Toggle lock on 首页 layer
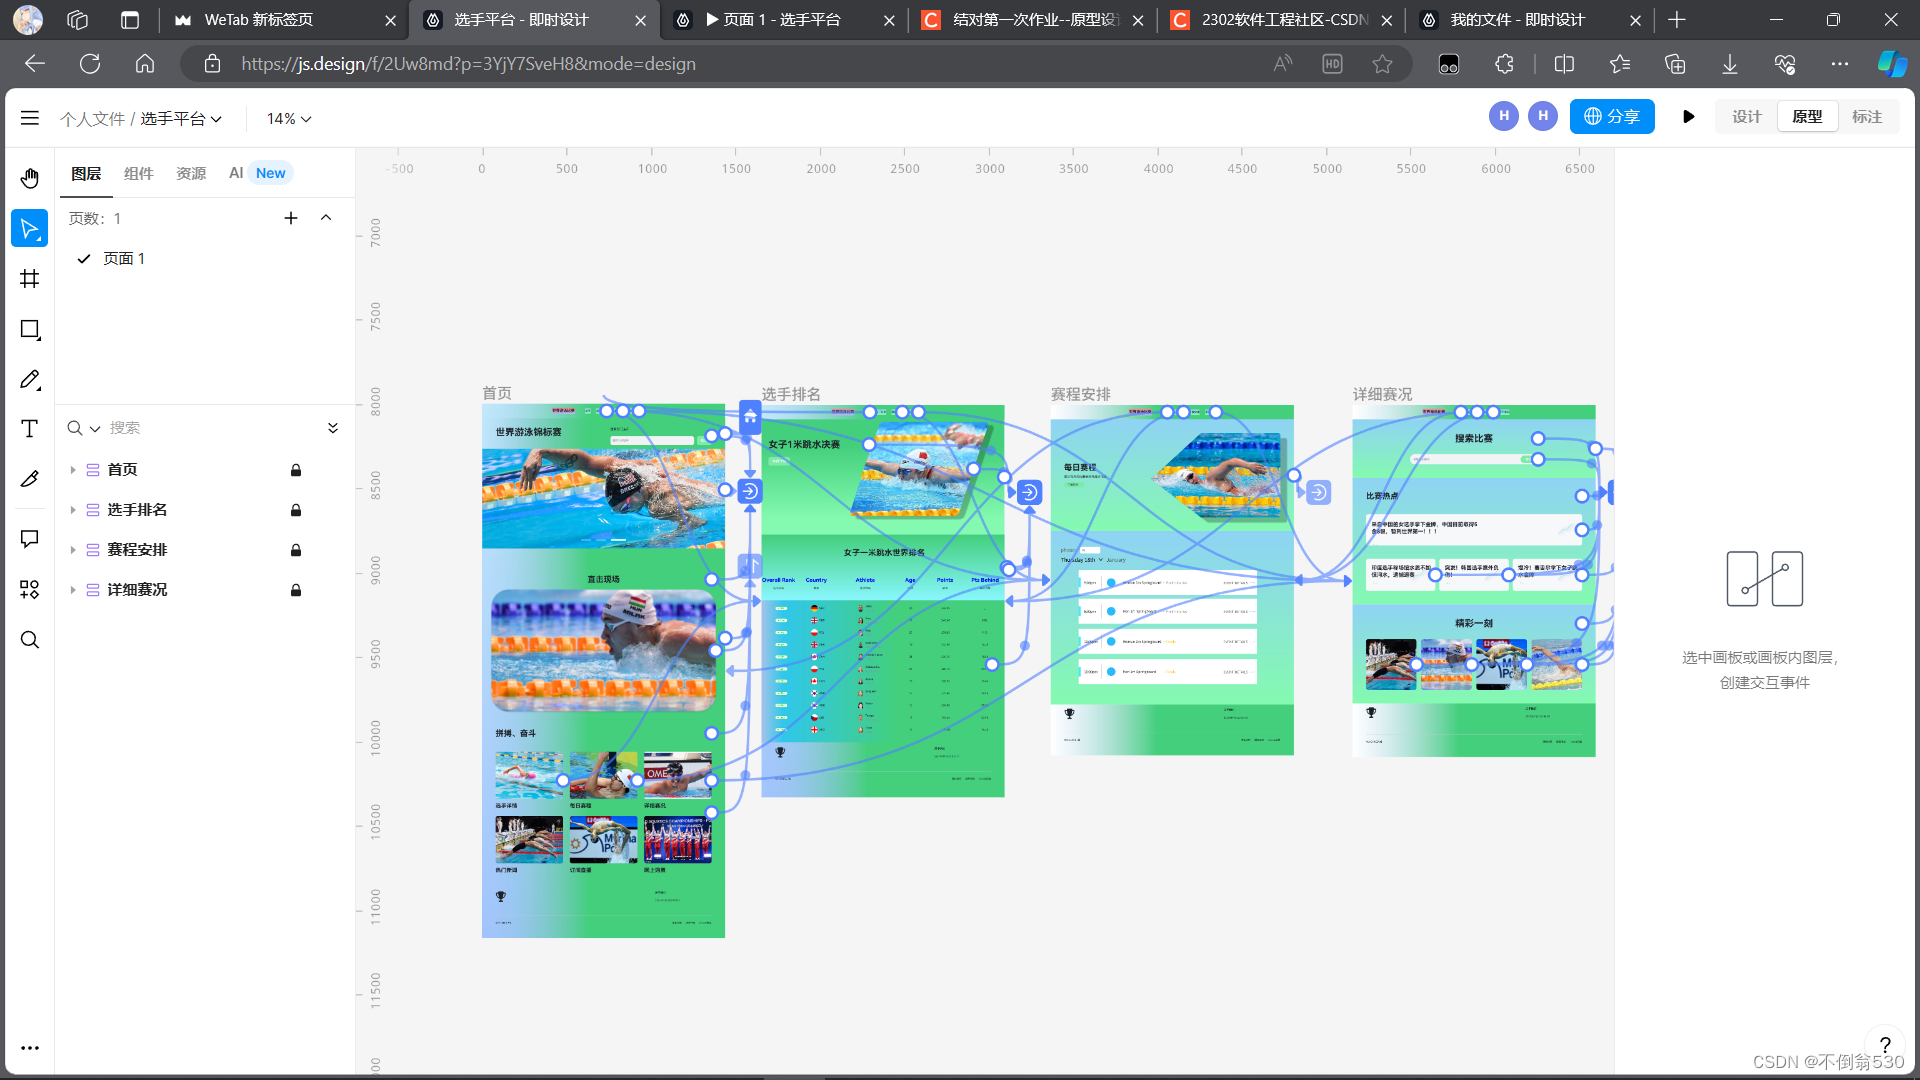Image resolution: width=1920 pixels, height=1080 pixels. [296, 470]
